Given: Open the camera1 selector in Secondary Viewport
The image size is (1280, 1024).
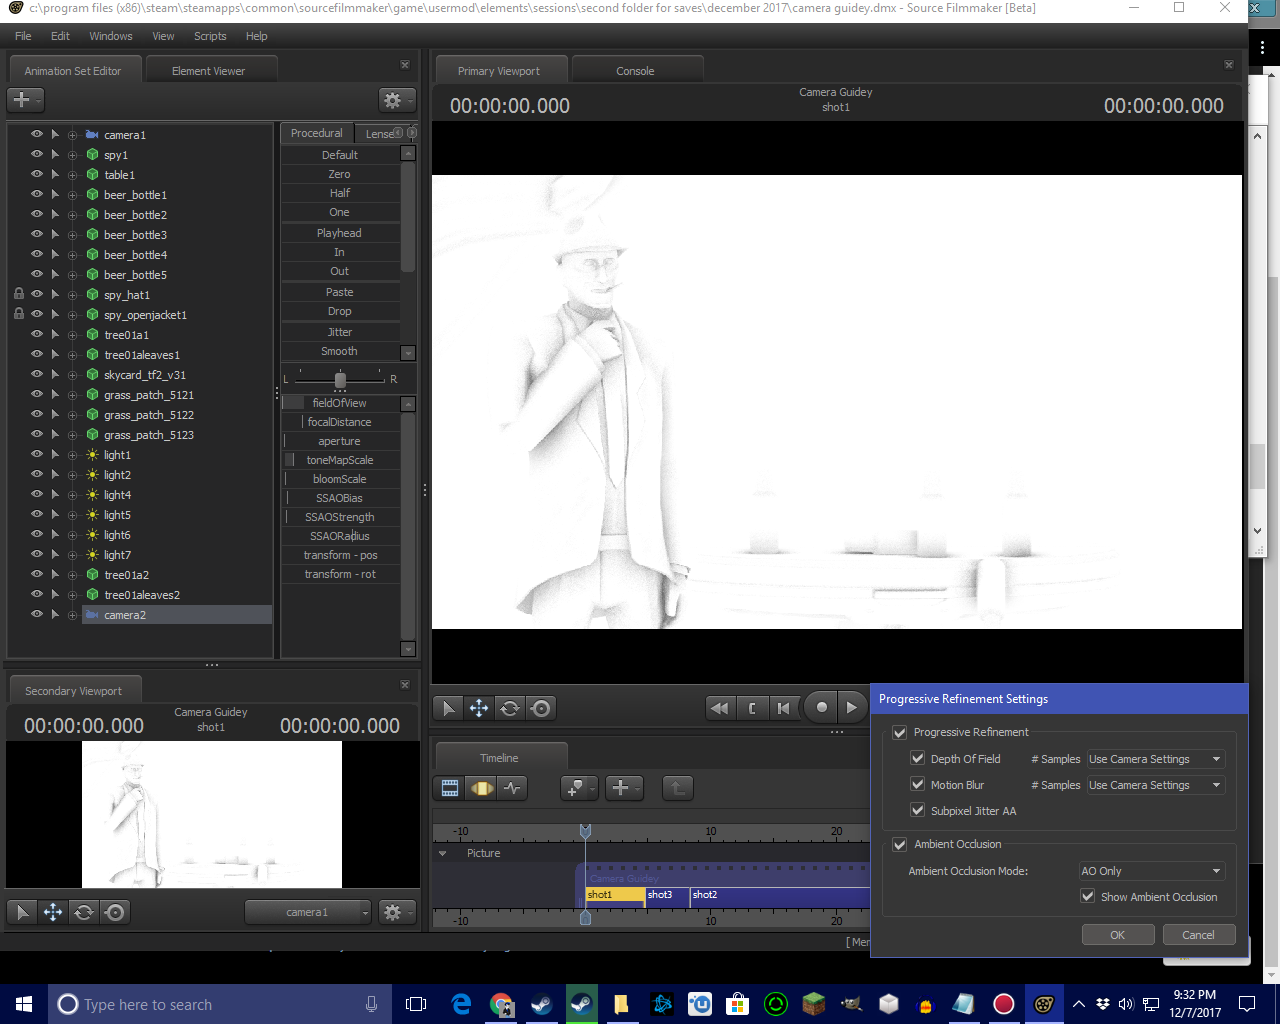Looking at the screenshot, I should click(308, 912).
